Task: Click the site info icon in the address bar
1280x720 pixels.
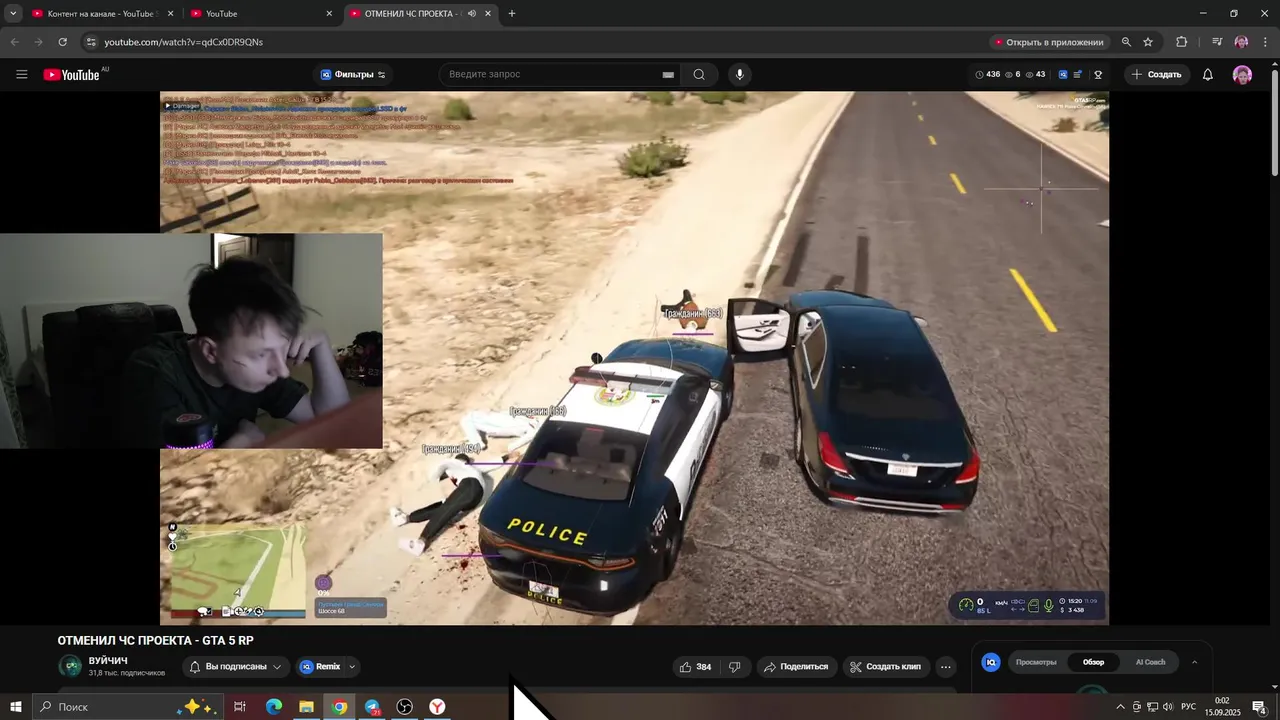Action: pyautogui.click(x=91, y=42)
